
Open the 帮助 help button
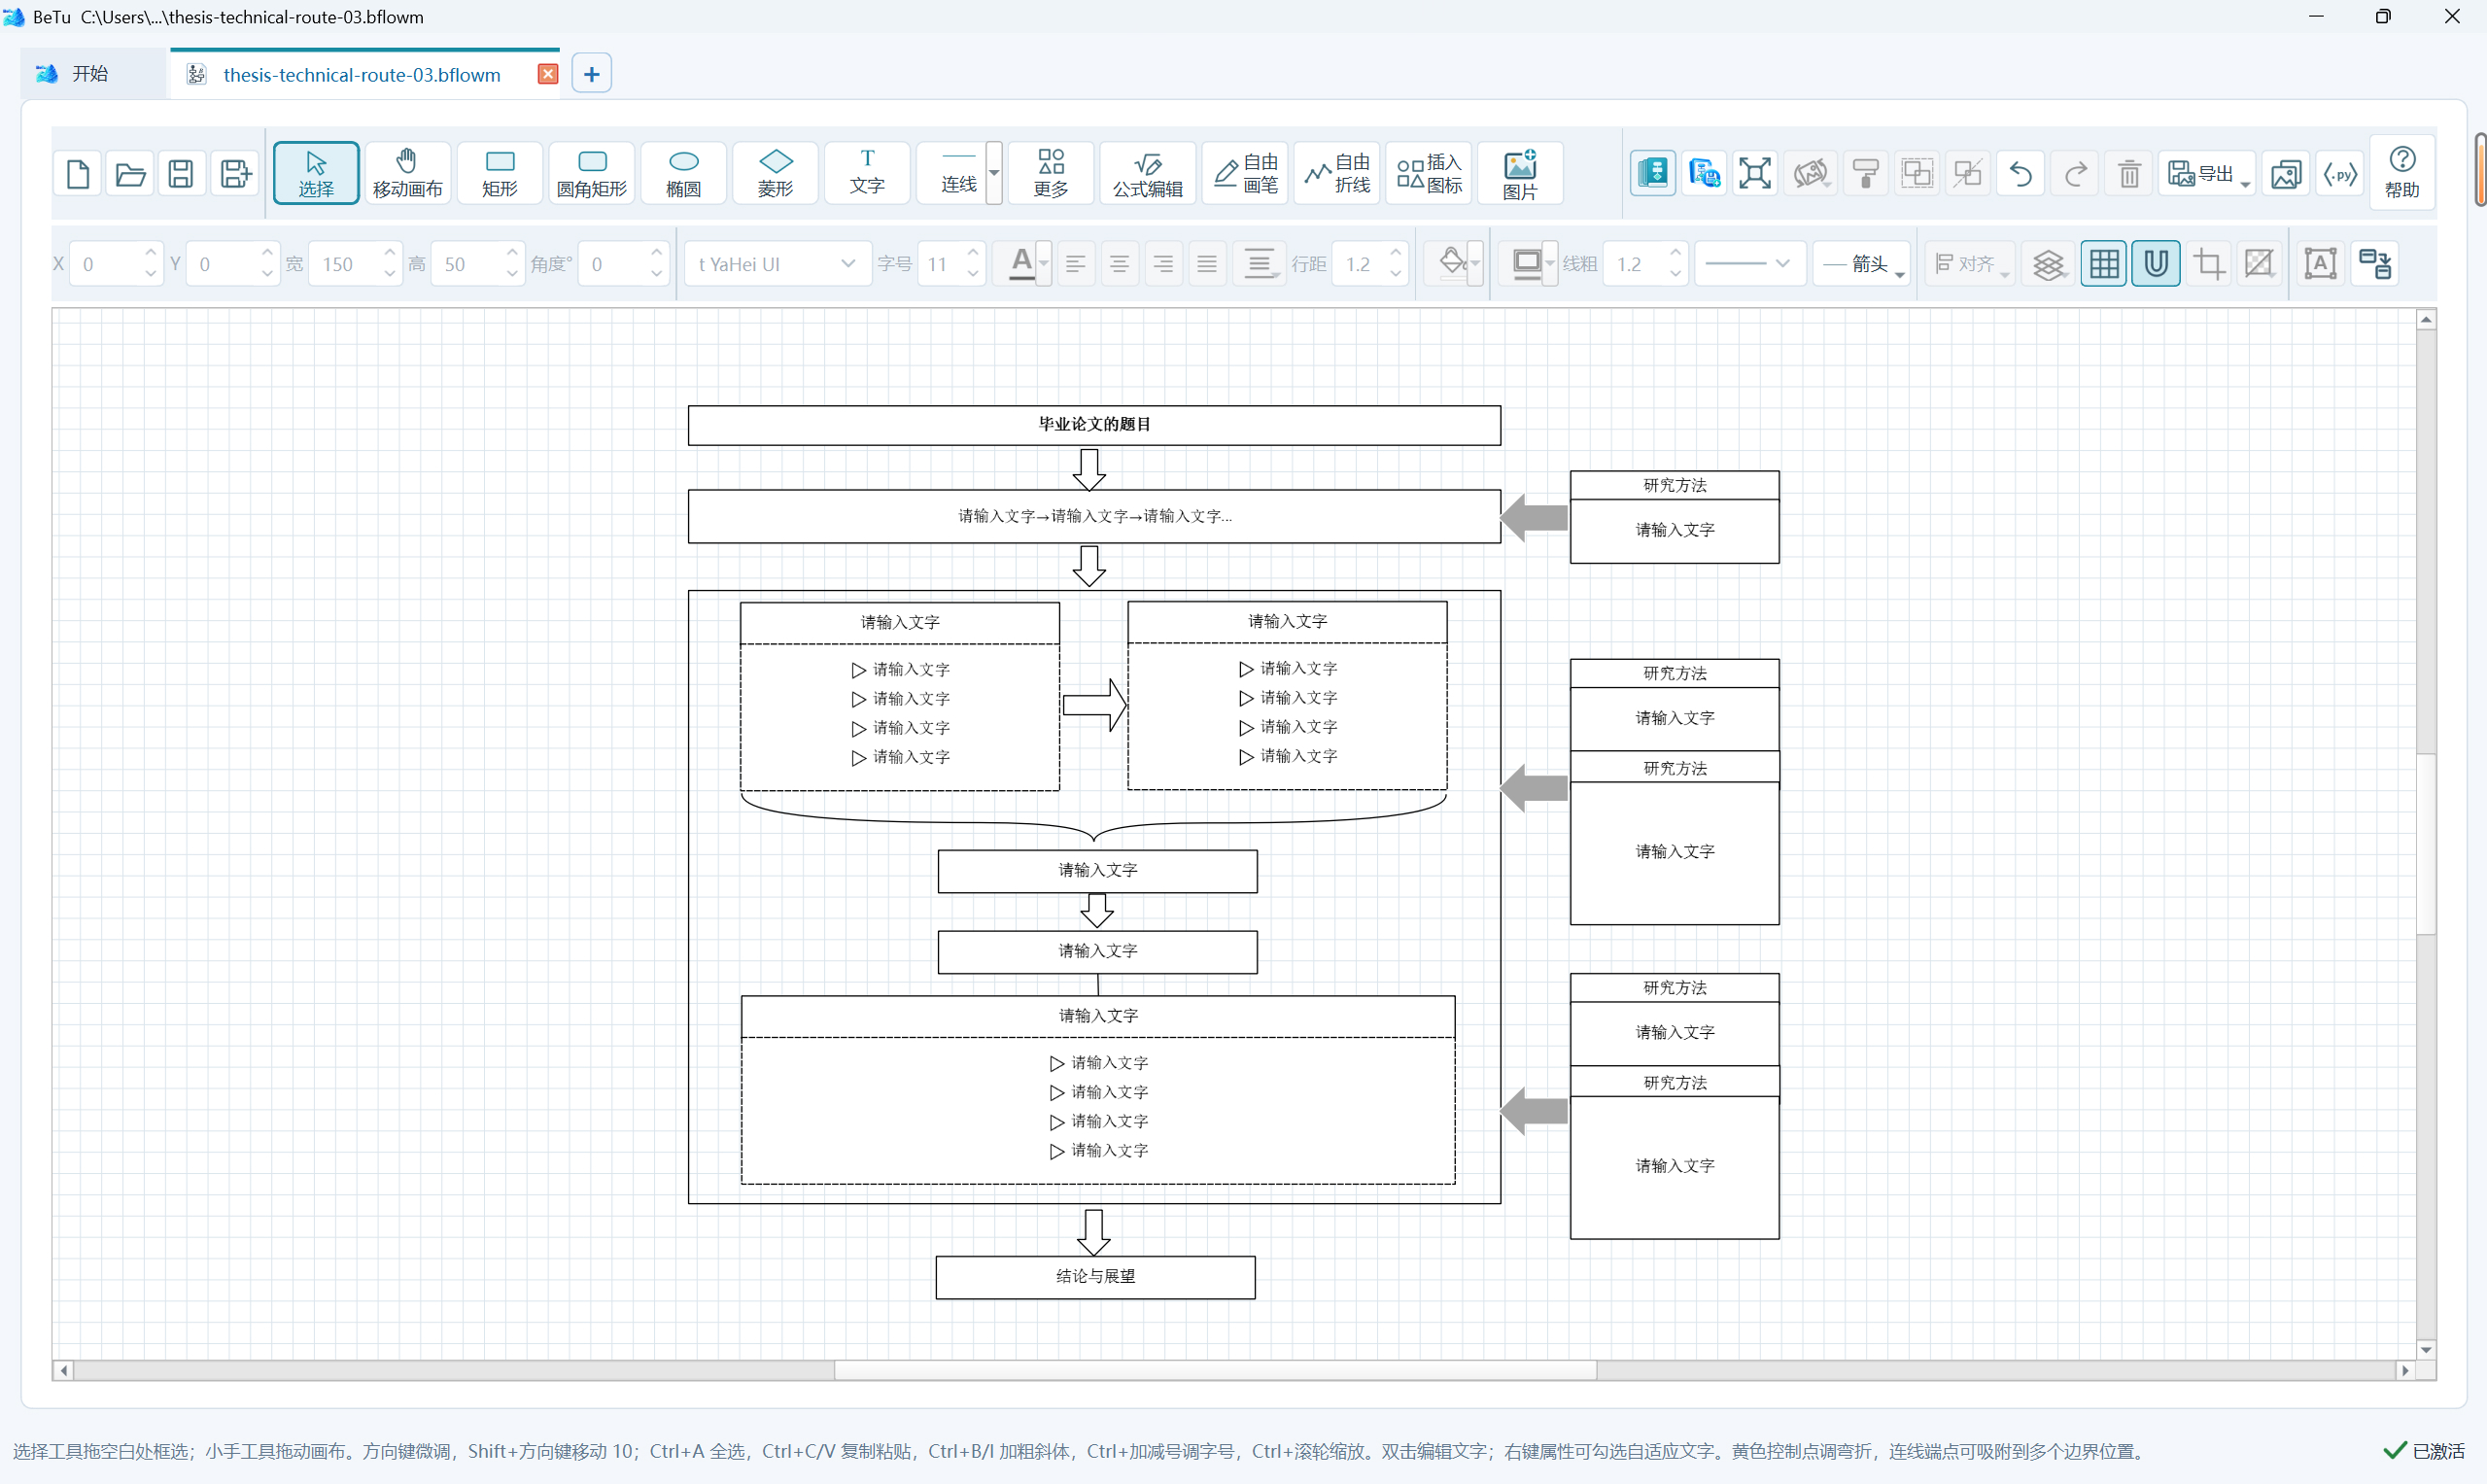coord(2402,173)
